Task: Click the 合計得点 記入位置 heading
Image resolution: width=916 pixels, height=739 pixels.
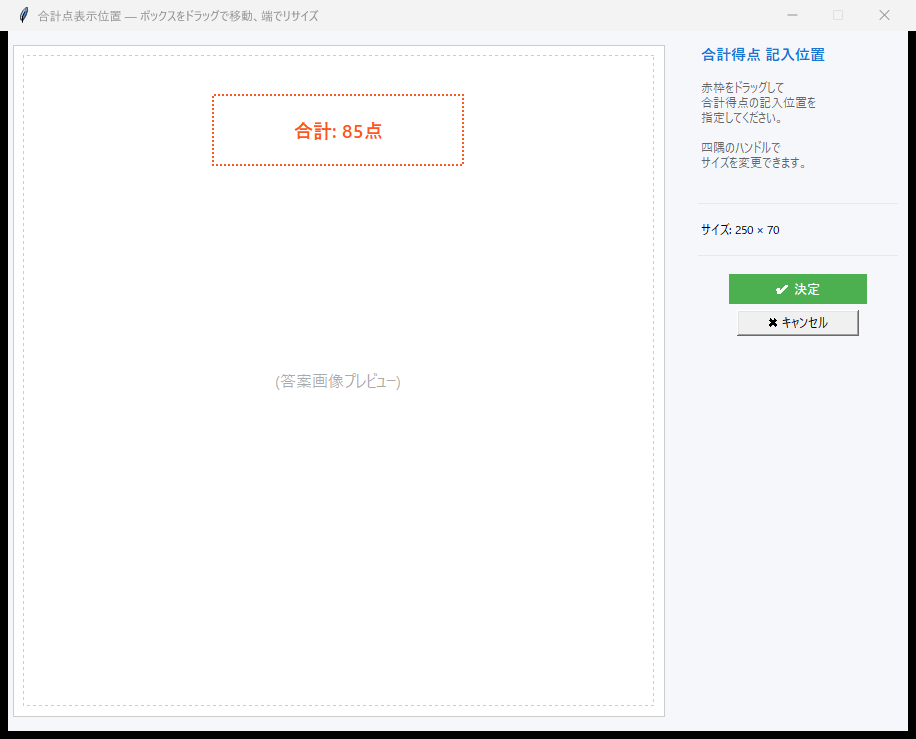Action: pos(763,54)
